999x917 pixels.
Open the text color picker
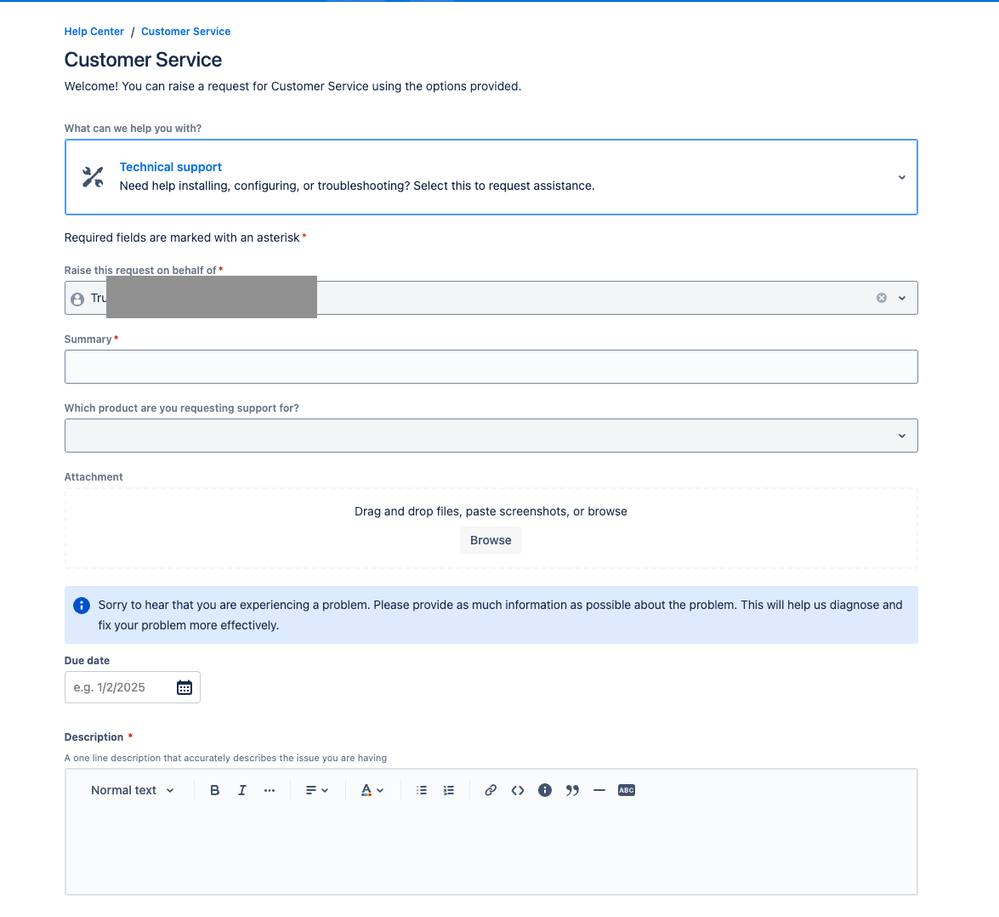pos(372,790)
